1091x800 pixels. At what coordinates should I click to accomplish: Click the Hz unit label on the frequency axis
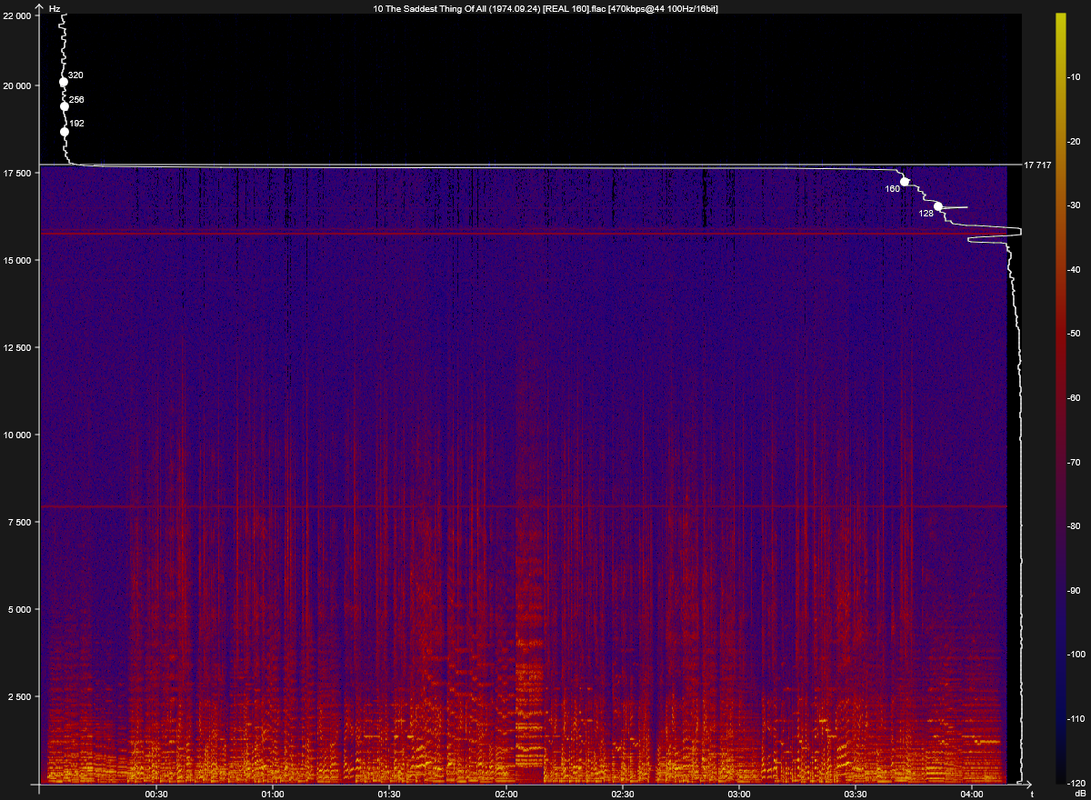click(x=54, y=9)
